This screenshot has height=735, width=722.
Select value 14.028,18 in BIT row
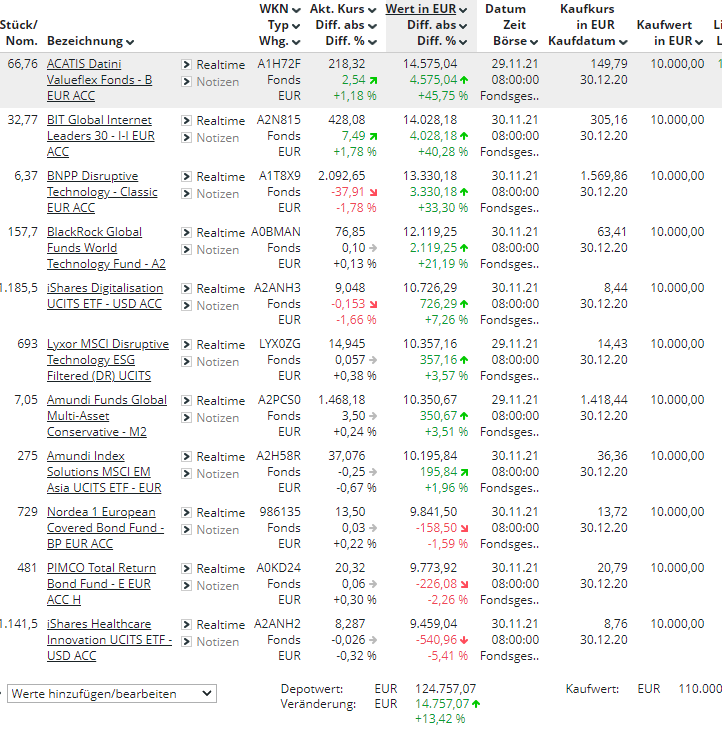[x=430, y=120]
